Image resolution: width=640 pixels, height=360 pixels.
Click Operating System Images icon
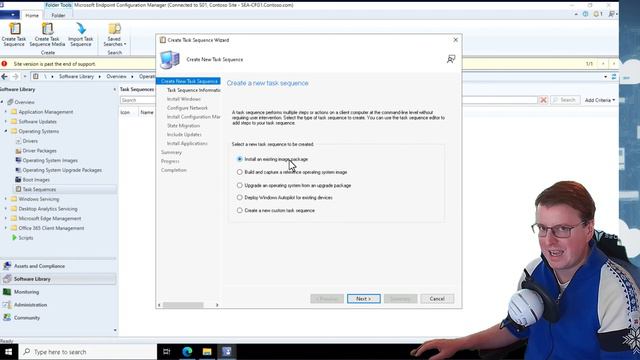pyautogui.click(x=18, y=160)
